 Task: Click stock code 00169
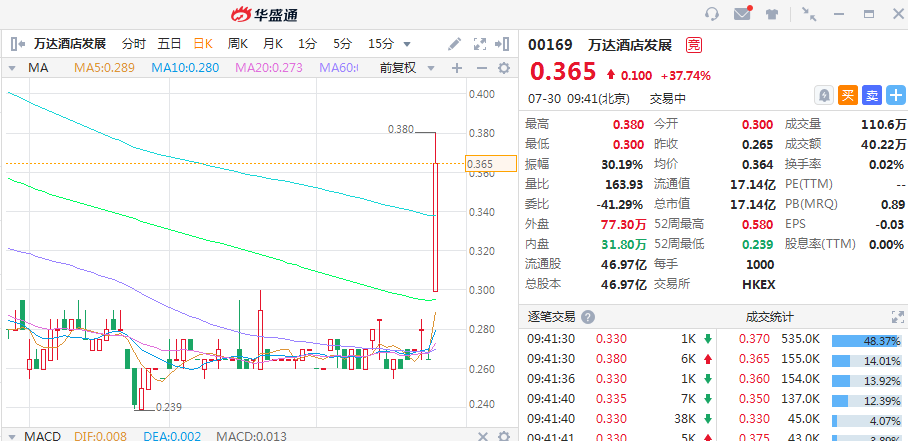(550, 45)
